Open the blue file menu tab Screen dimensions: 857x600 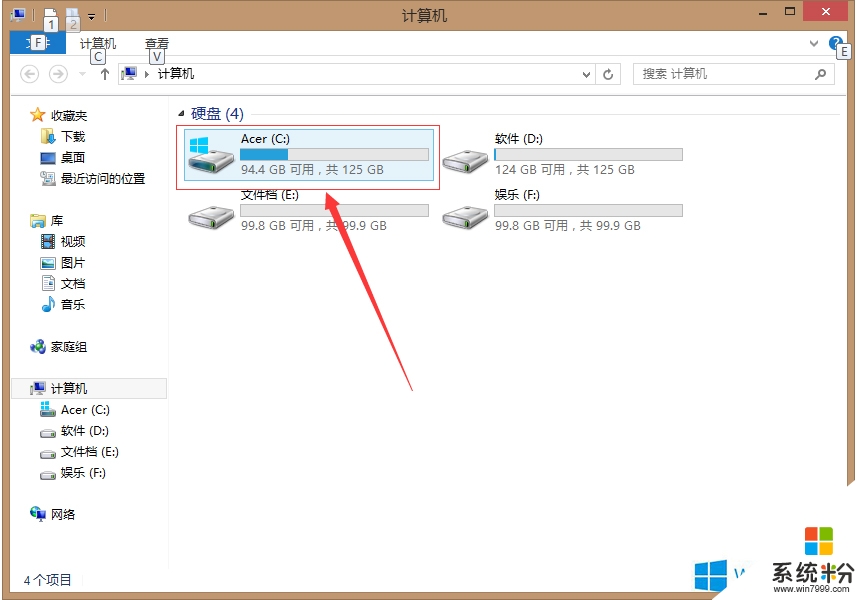click(38, 43)
